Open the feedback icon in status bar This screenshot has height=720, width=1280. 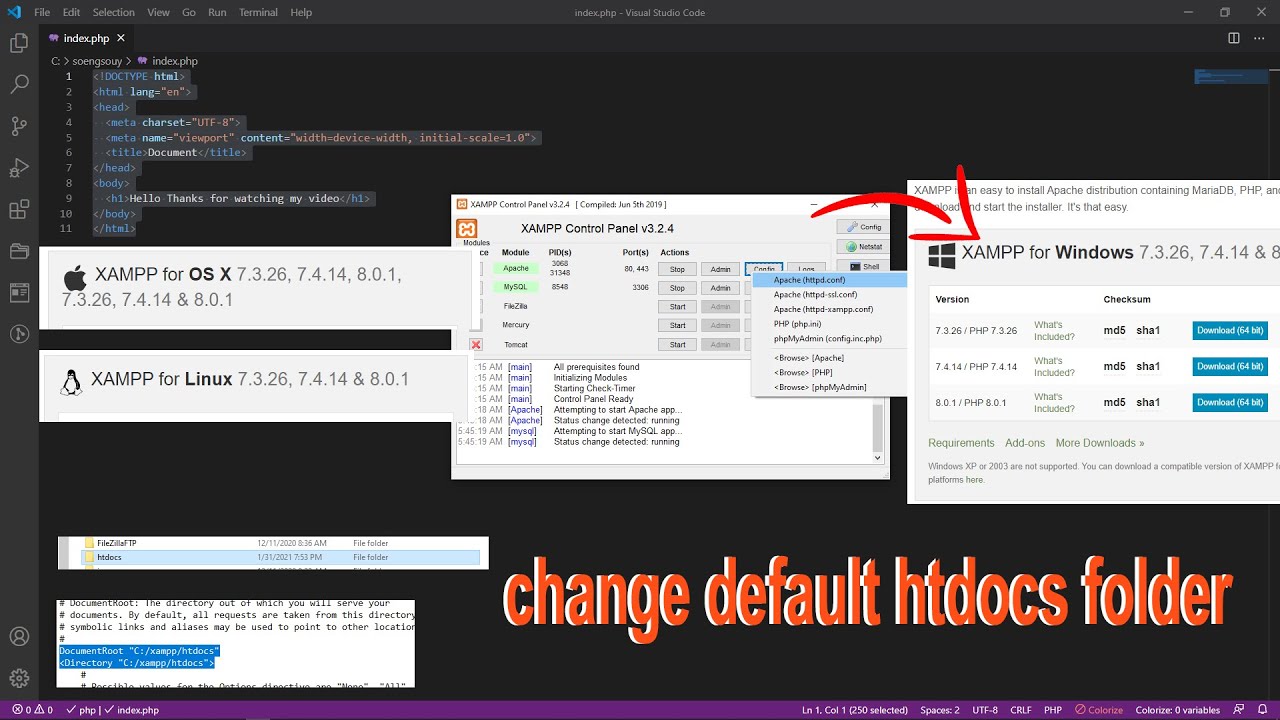[1238, 710]
